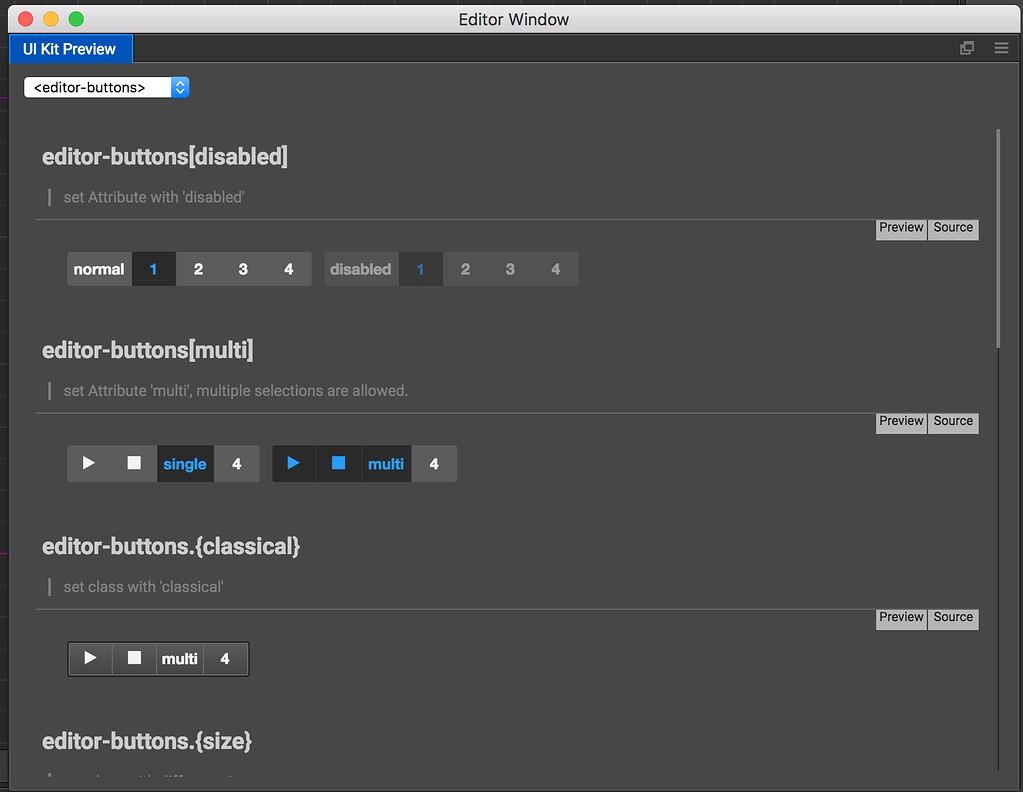
Task: Toggle the blue 'multi' button
Action: (x=386, y=463)
